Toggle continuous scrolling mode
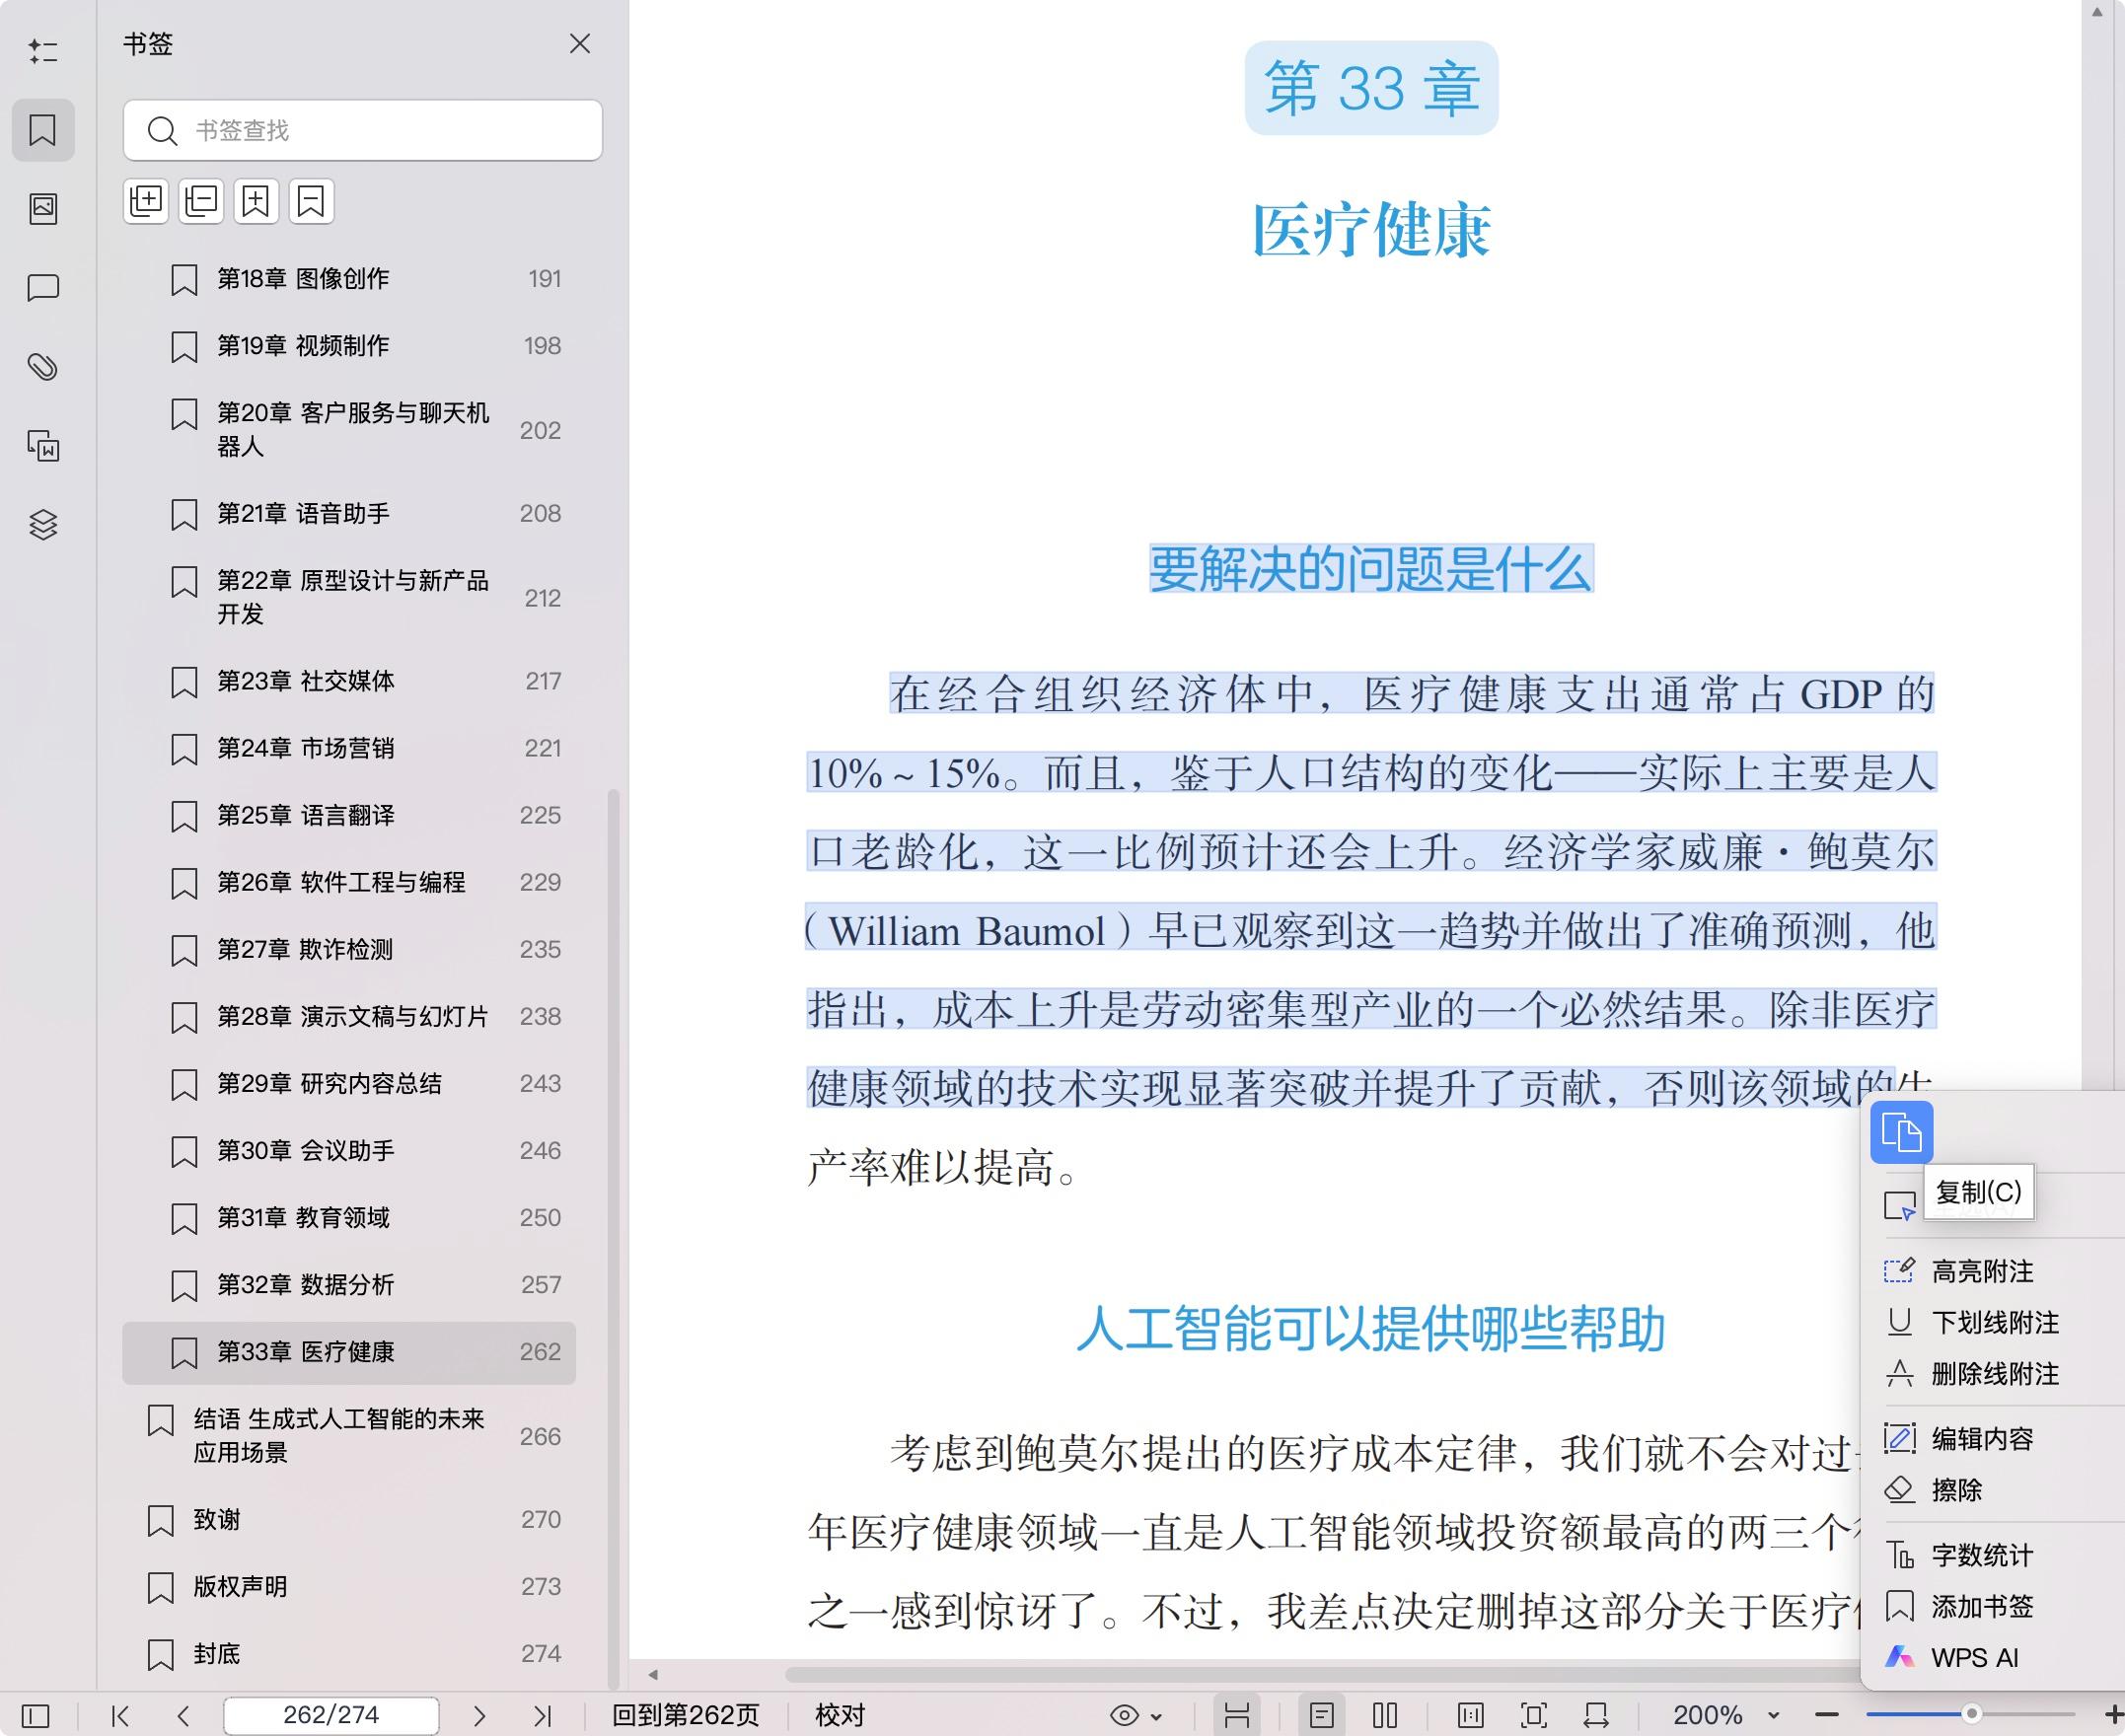 pos(1237,1716)
